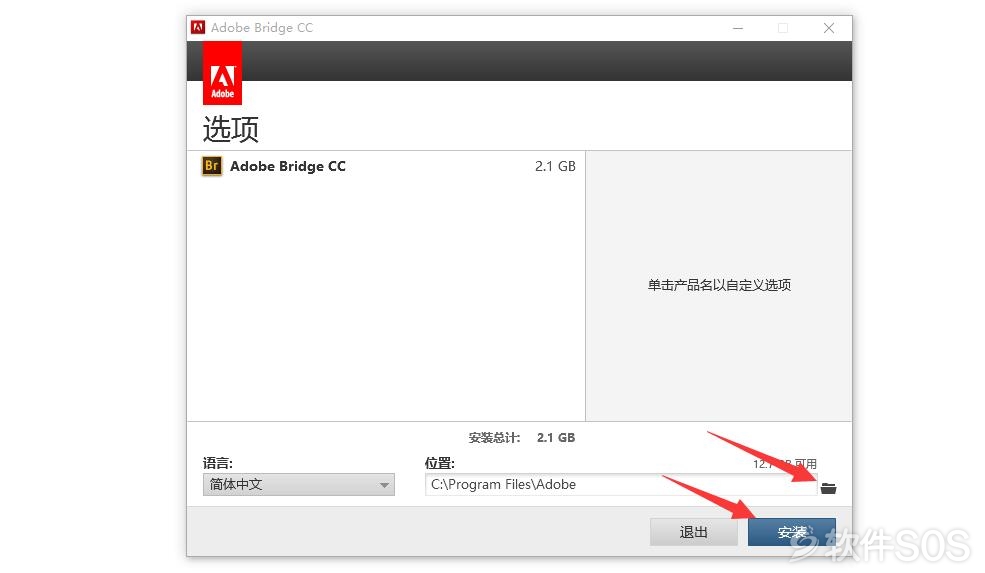The height and width of the screenshot is (573, 985).
Task: Click the Adobe Bridge Br product icon
Action: pyautogui.click(x=212, y=166)
